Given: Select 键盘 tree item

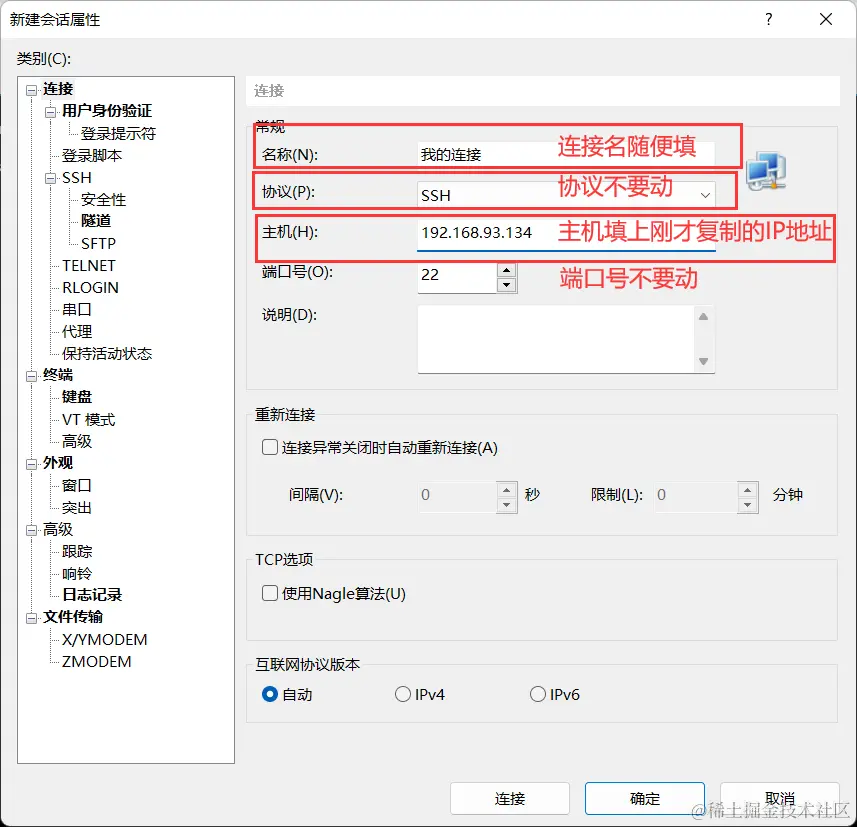Looking at the screenshot, I should point(77,397).
